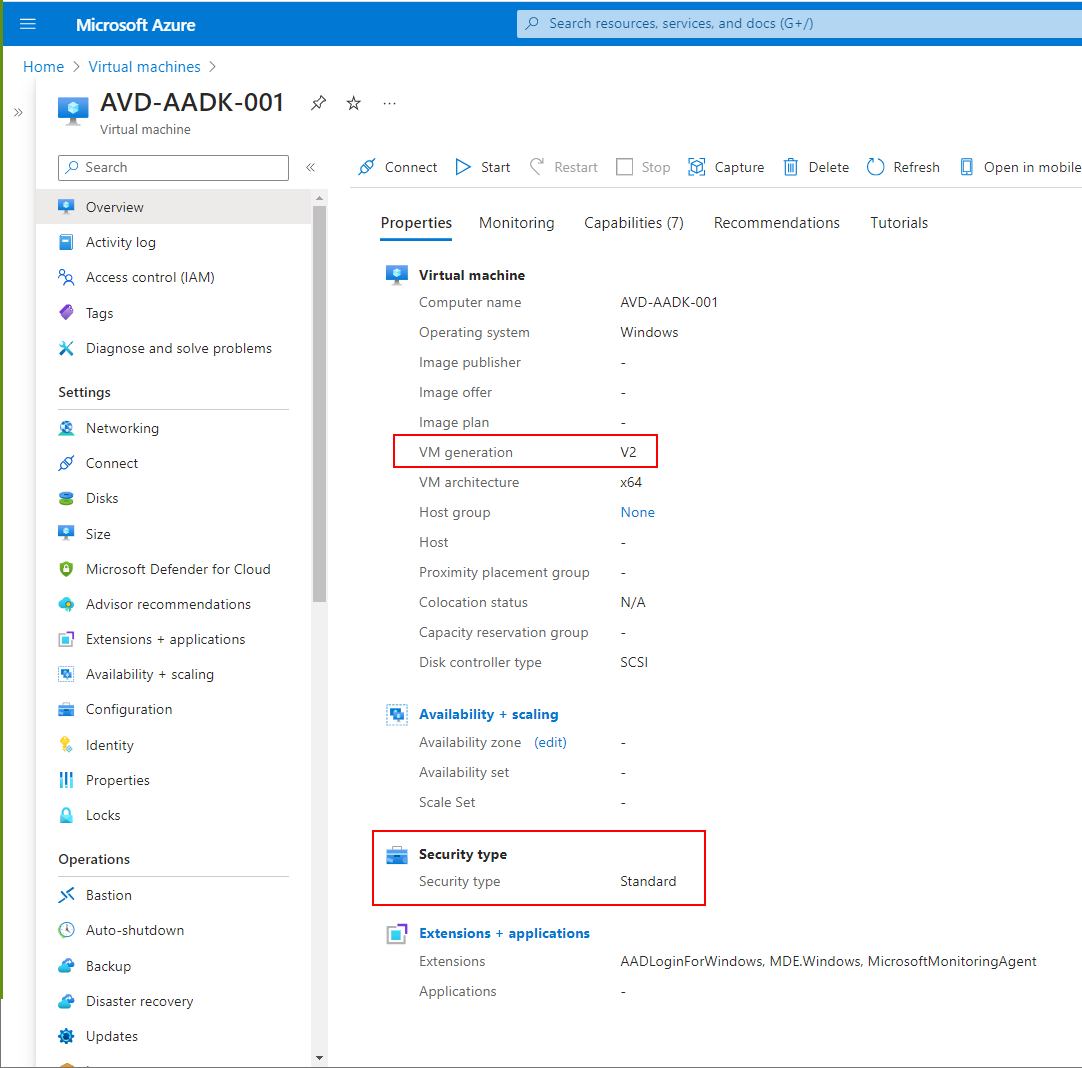
Task: Click Extensions + applications sidebar icon
Action: coord(66,640)
